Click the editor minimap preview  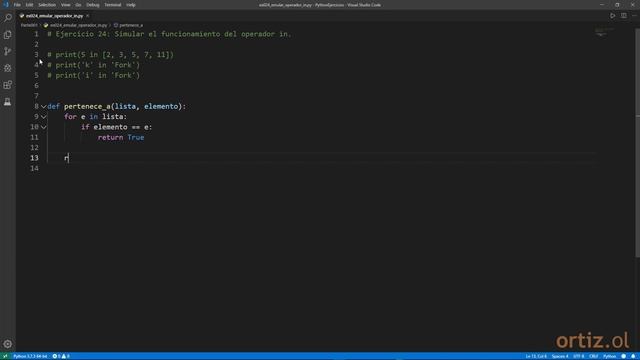tap(604, 32)
